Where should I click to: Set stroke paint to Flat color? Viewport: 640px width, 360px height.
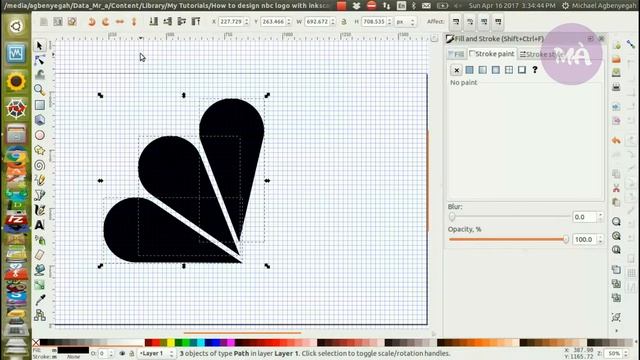(469, 70)
